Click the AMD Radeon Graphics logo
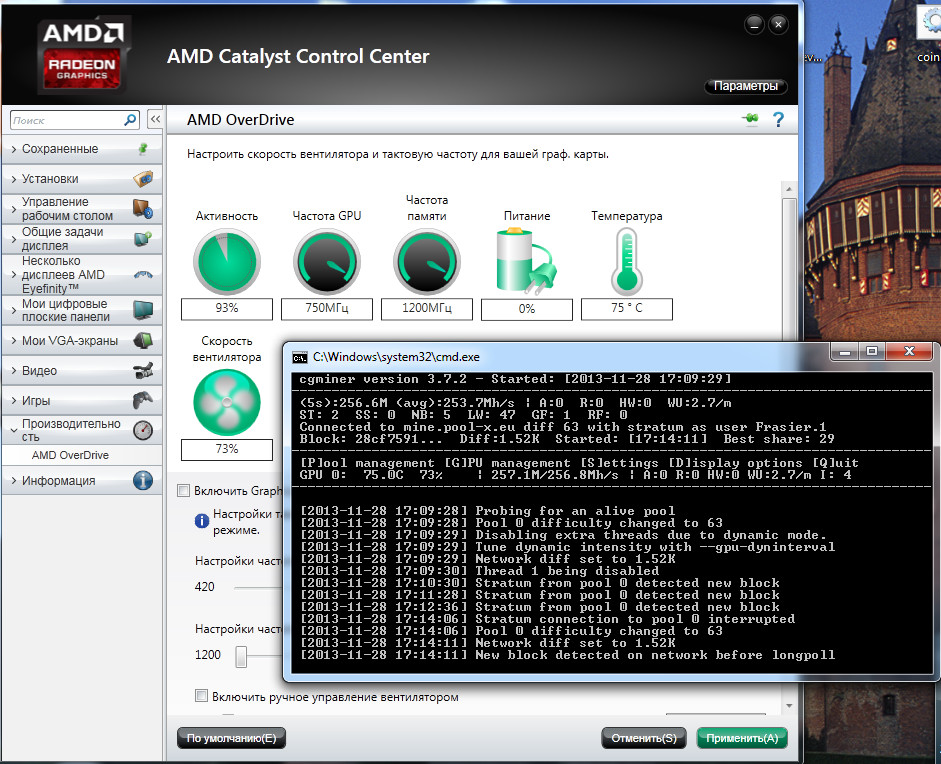This screenshot has width=941, height=764. [x=82, y=56]
